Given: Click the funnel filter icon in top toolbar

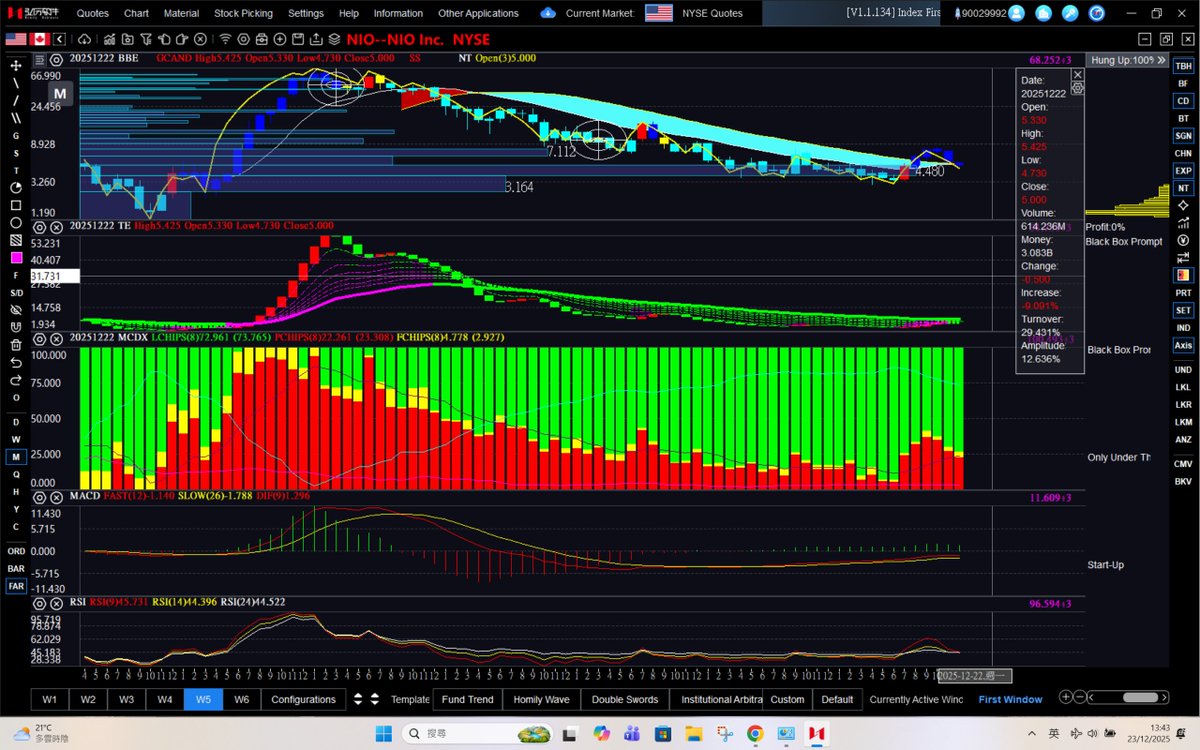Looking at the screenshot, I should point(146,38).
